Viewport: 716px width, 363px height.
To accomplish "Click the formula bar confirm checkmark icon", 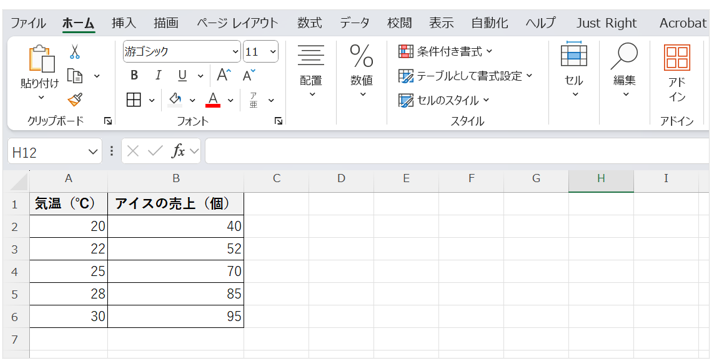I will click(155, 151).
